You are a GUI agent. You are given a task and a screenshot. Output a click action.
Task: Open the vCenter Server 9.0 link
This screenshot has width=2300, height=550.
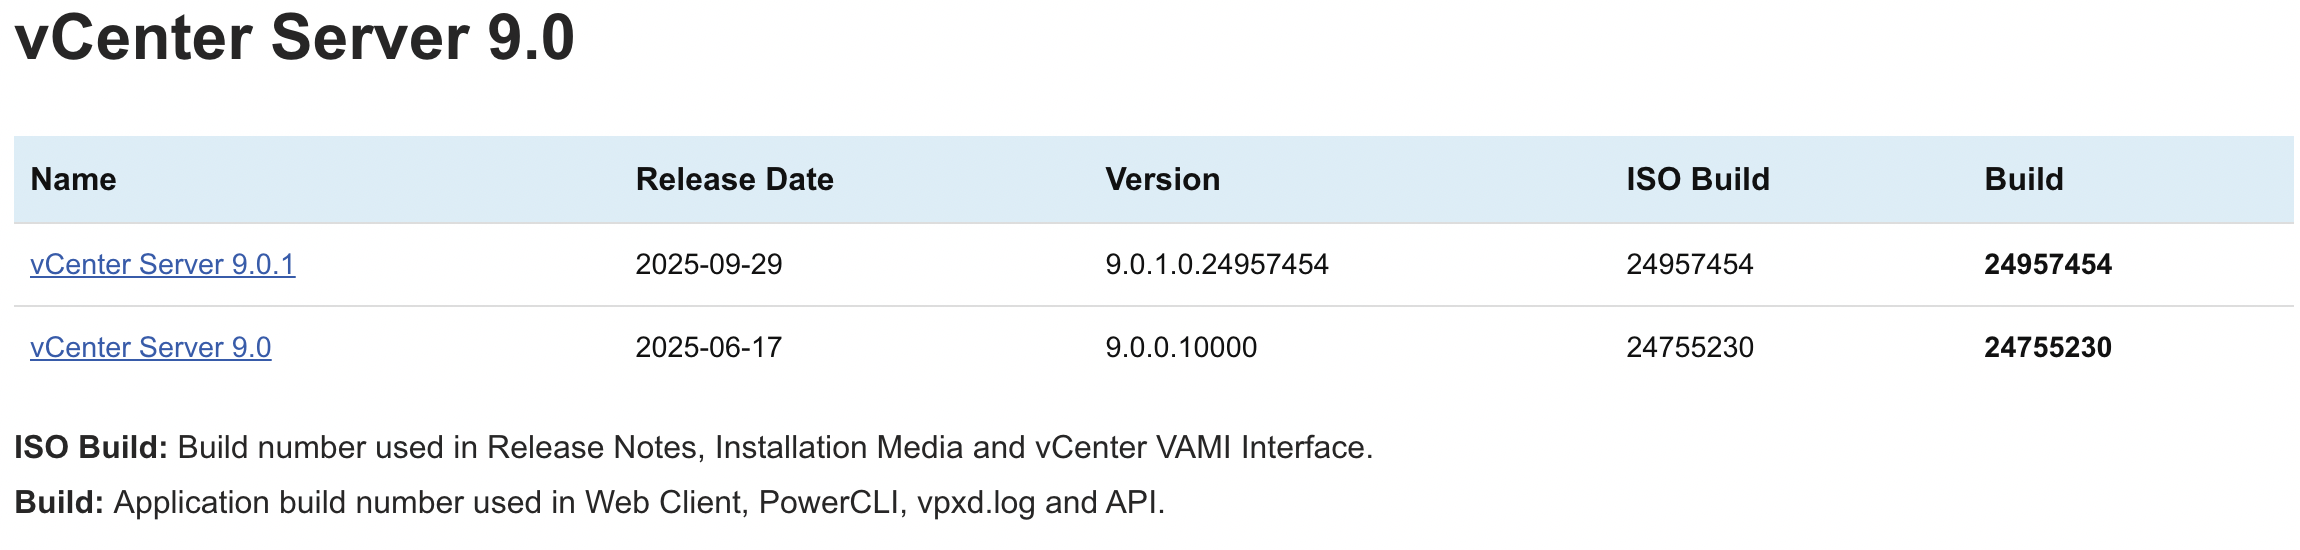pos(150,347)
